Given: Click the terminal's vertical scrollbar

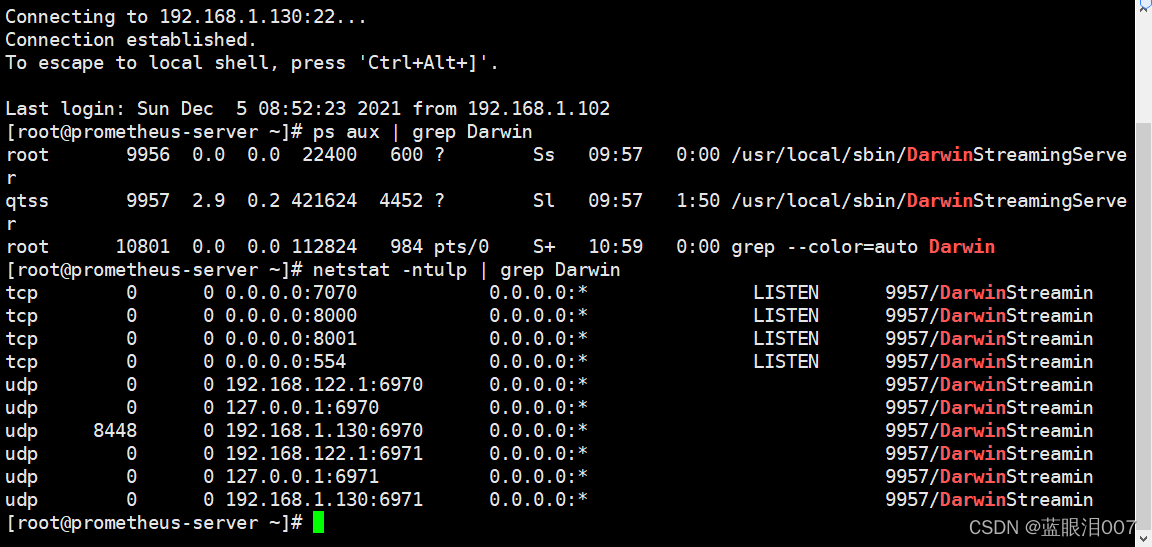Looking at the screenshot, I should [x=1142, y=273].
